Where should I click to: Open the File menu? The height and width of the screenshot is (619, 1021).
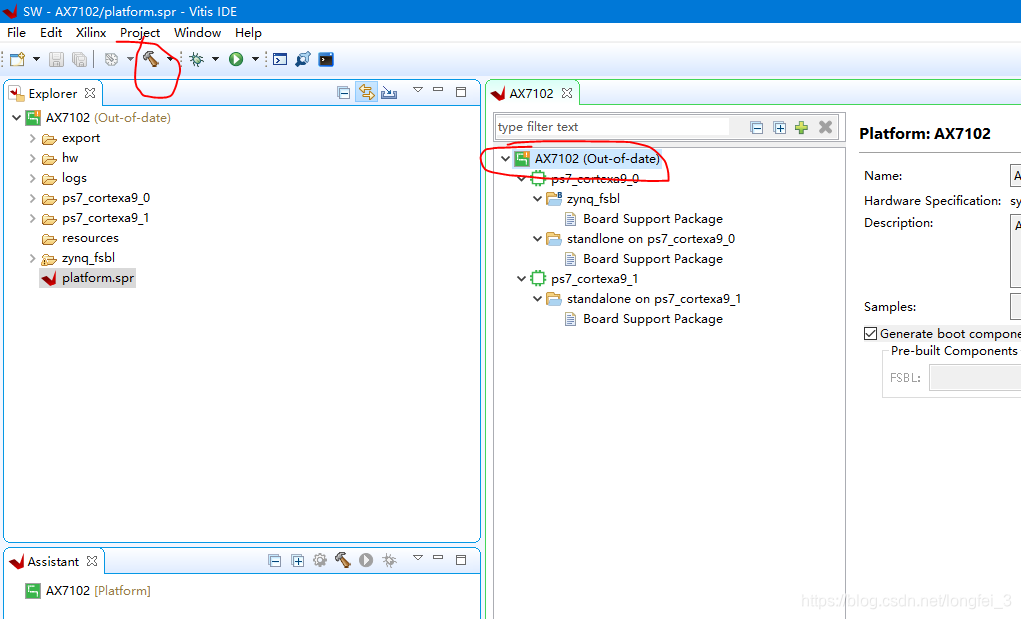(16, 33)
